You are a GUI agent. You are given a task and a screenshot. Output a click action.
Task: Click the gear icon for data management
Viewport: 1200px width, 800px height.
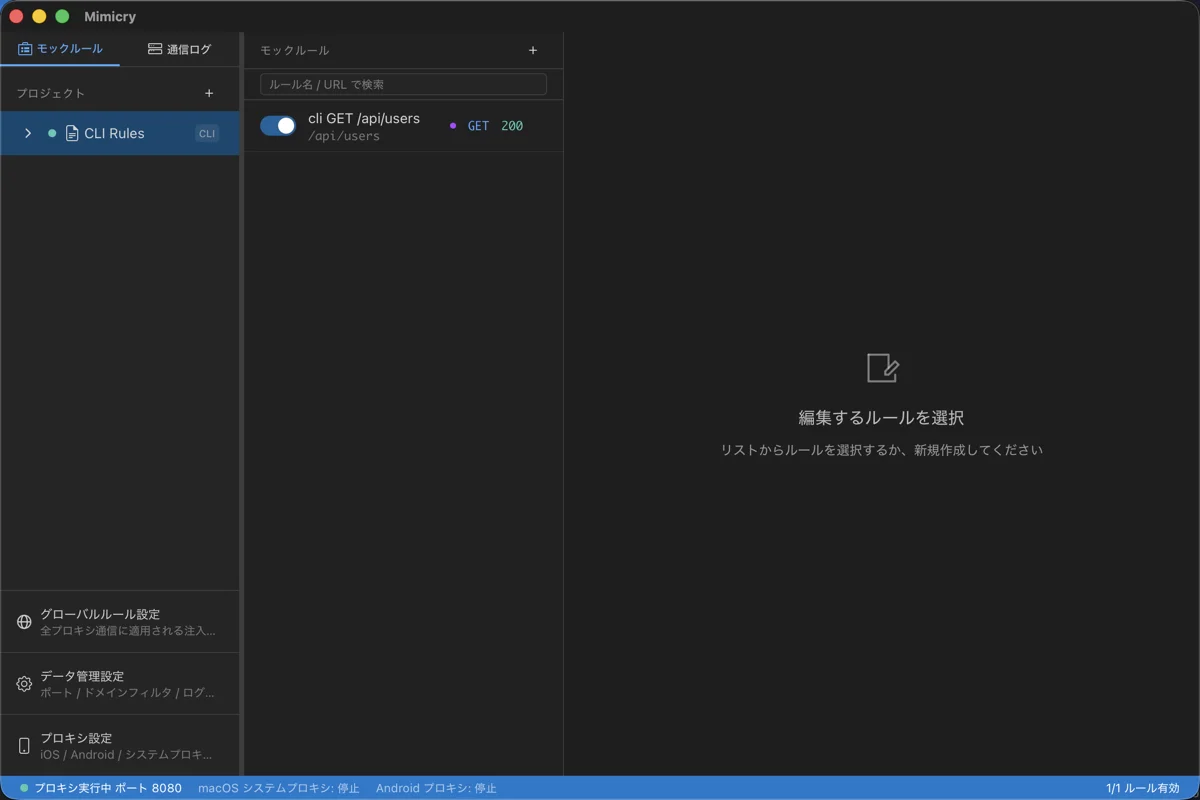(x=25, y=684)
